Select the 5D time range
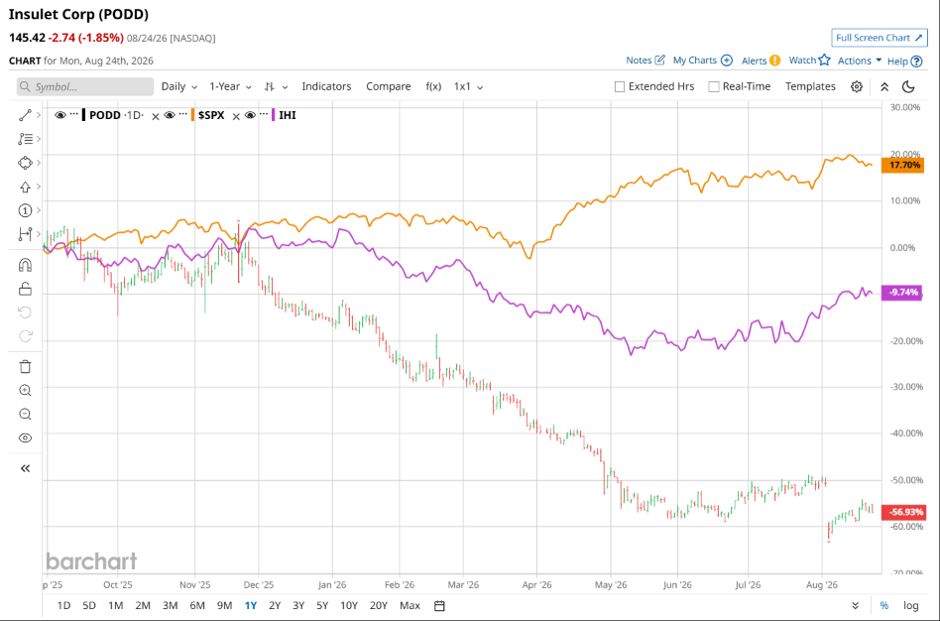The image size is (940, 621). [x=89, y=605]
